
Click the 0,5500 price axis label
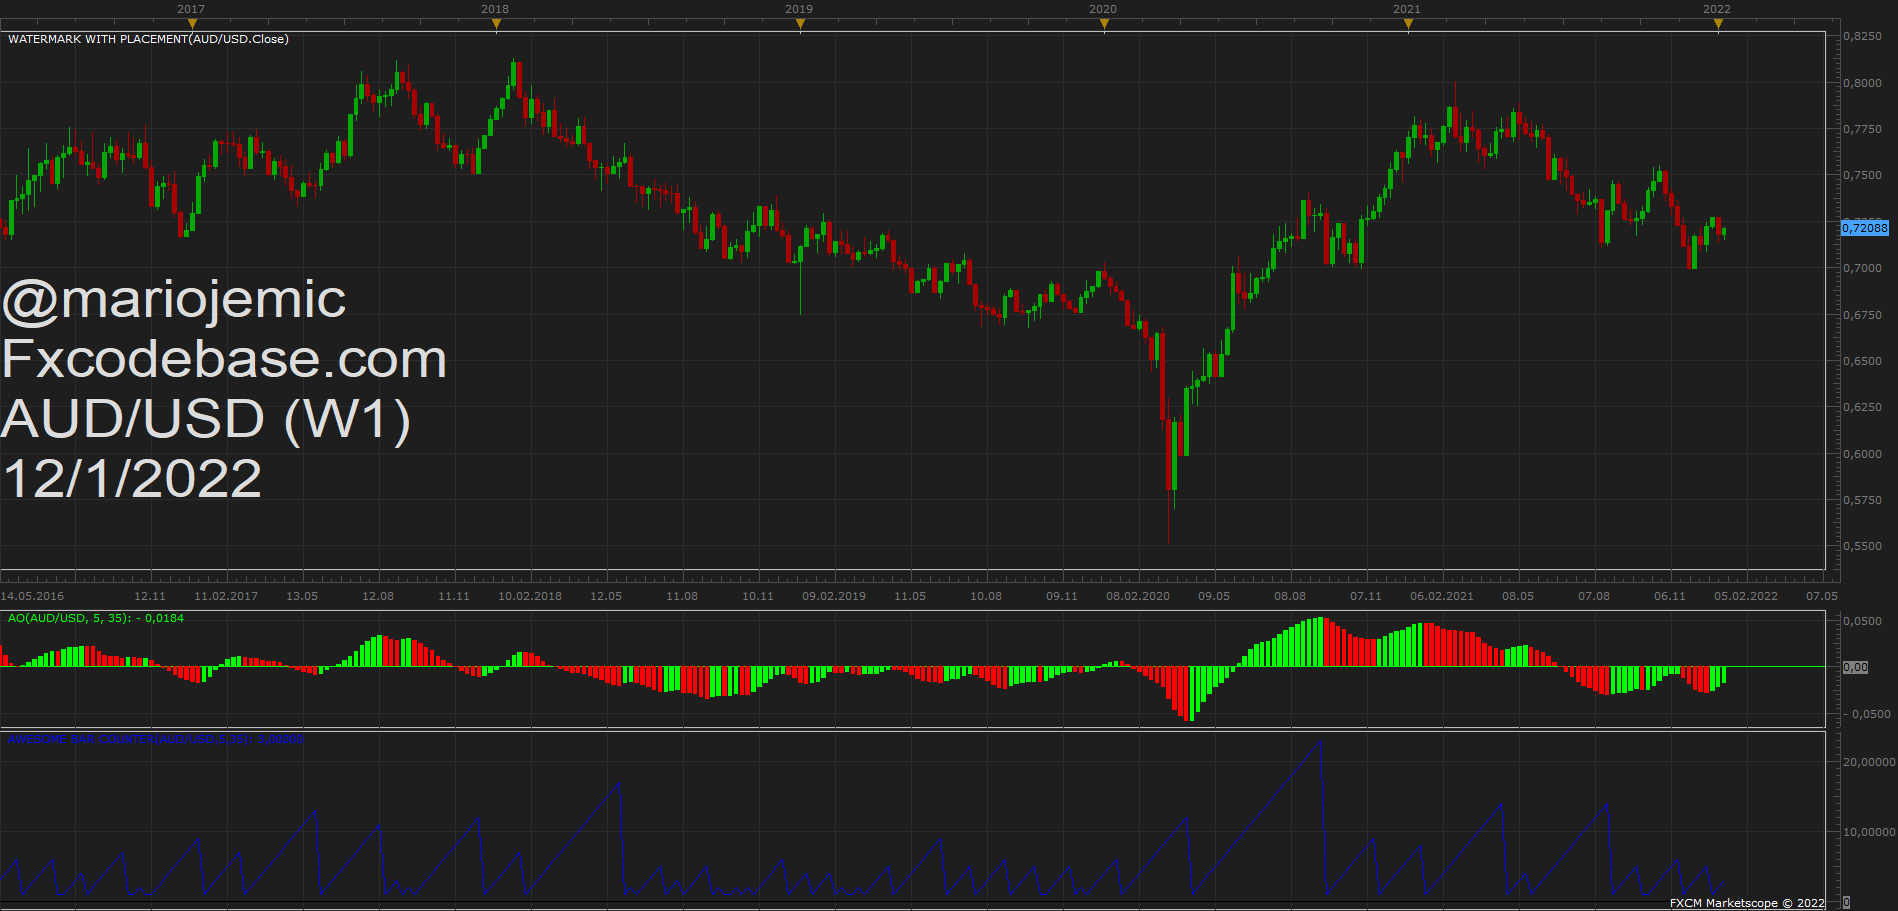(1862, 546)
